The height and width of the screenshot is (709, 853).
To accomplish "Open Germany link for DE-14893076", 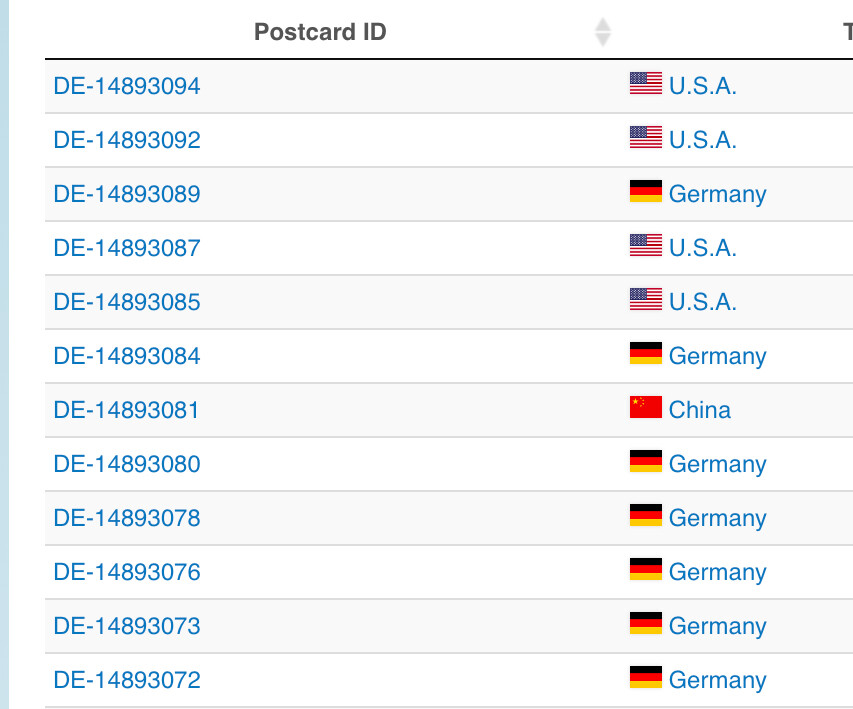I will tap(718, 572).
